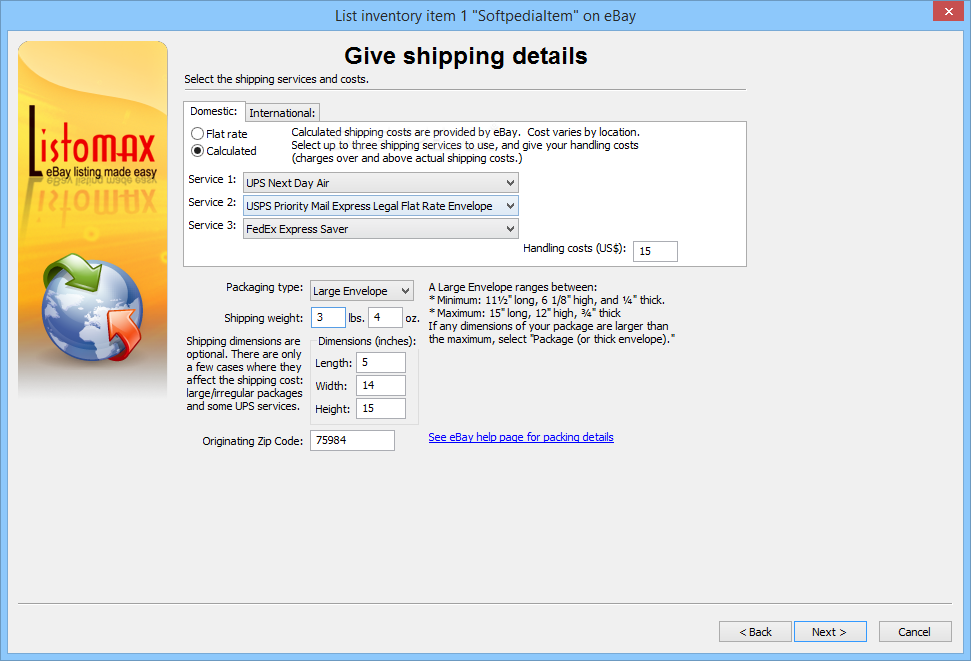
Task: Click the 'Service 1:' label
Action: click(x=212, y=179)
